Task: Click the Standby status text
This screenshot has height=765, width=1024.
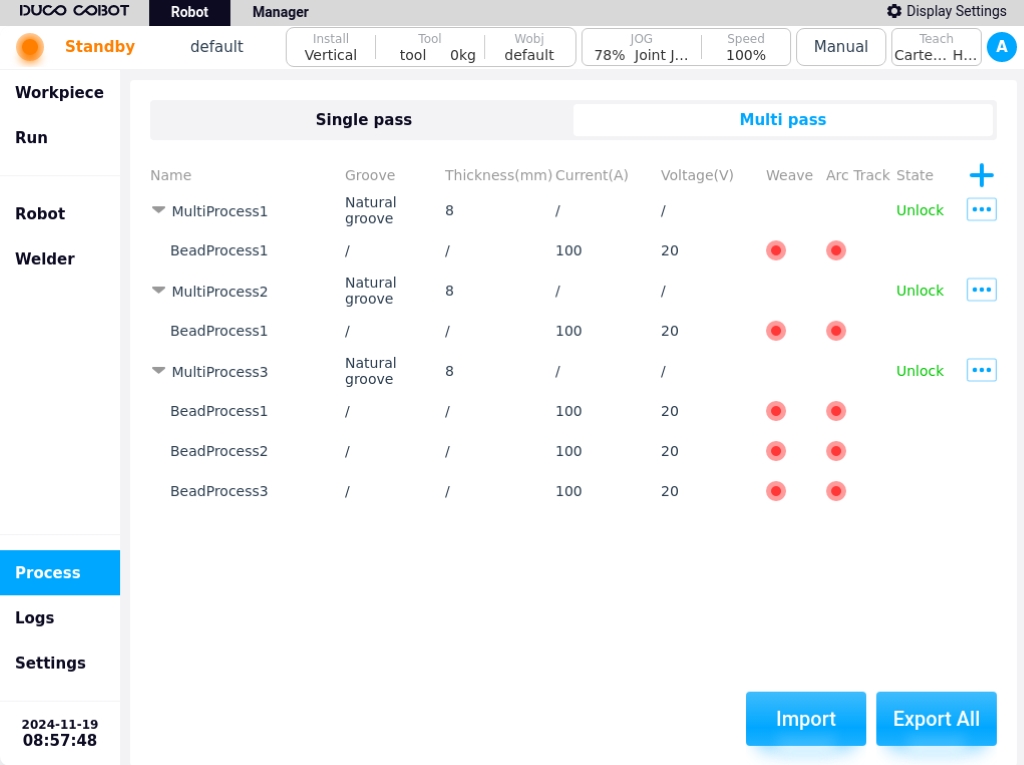Action: coord(100,46)
